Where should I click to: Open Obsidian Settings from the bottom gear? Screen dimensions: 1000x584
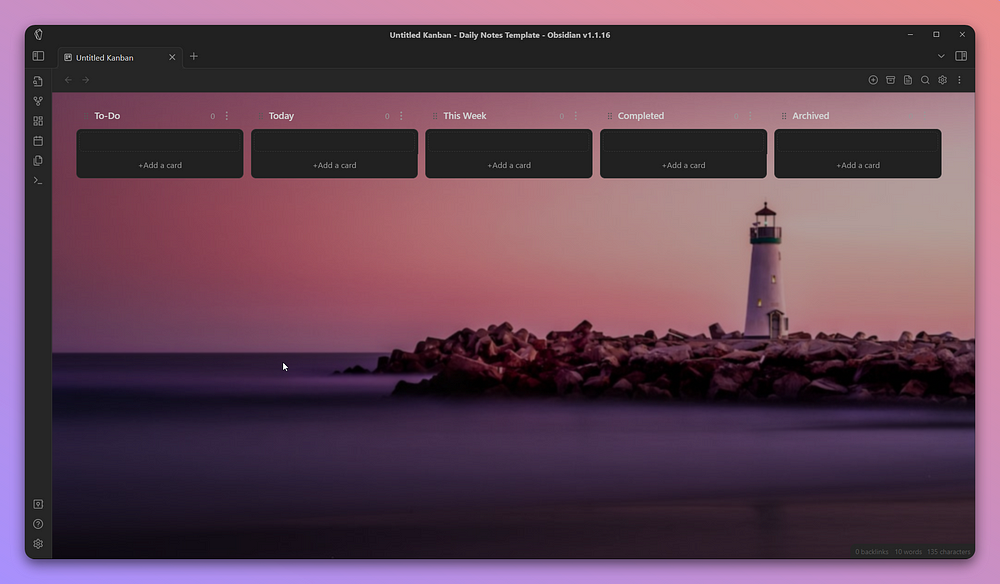click(x=37, y=543)
